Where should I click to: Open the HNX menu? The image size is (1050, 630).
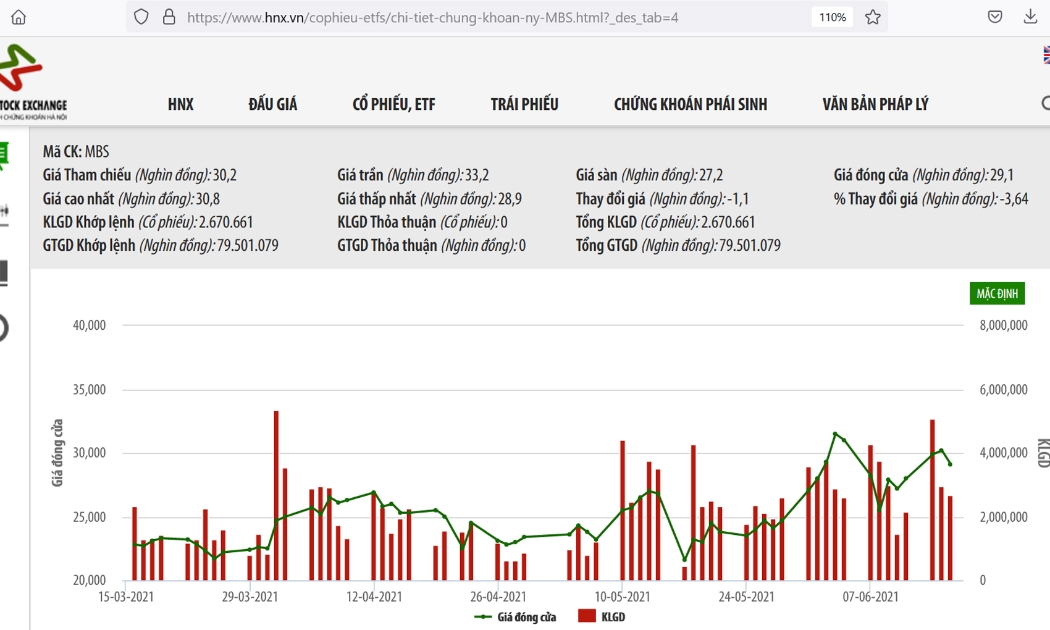point(181,104)
